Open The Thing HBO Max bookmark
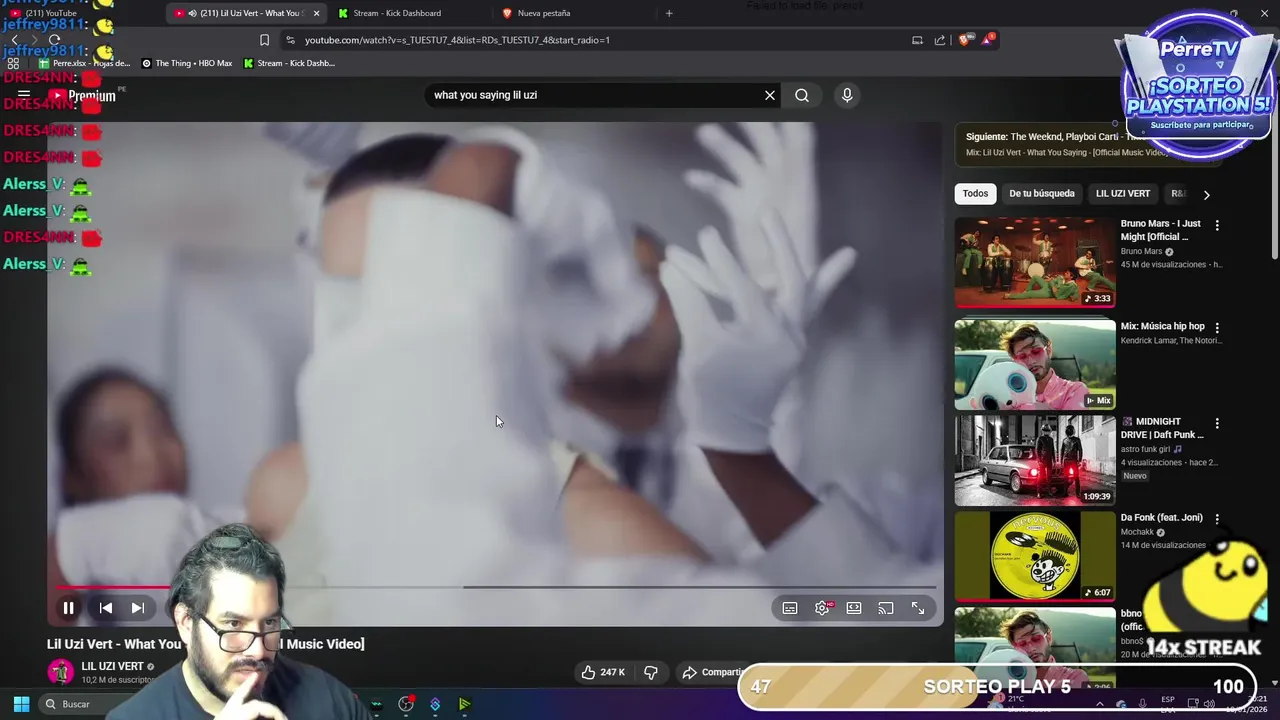This screenshot has width=1280, height=720. pyautogui.click(x=187, y=63)
